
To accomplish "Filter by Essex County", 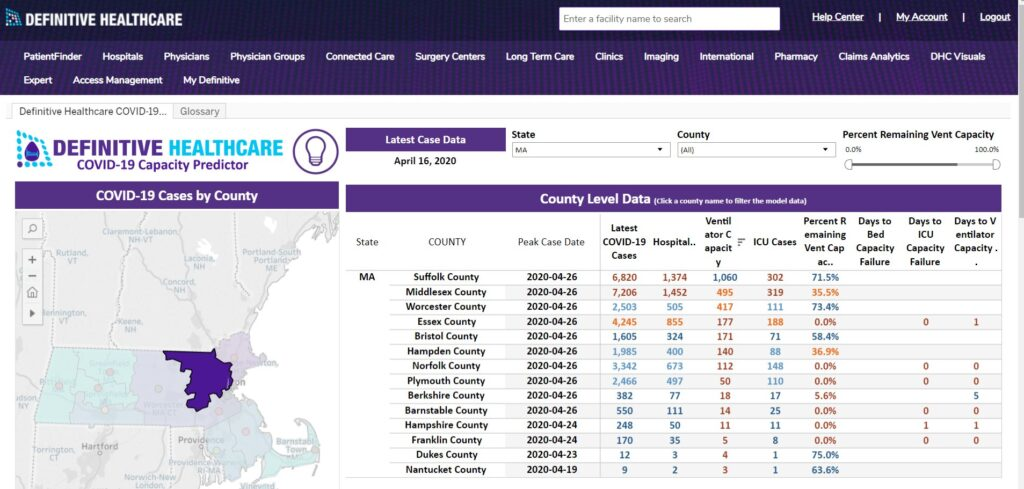I will 446,321.
